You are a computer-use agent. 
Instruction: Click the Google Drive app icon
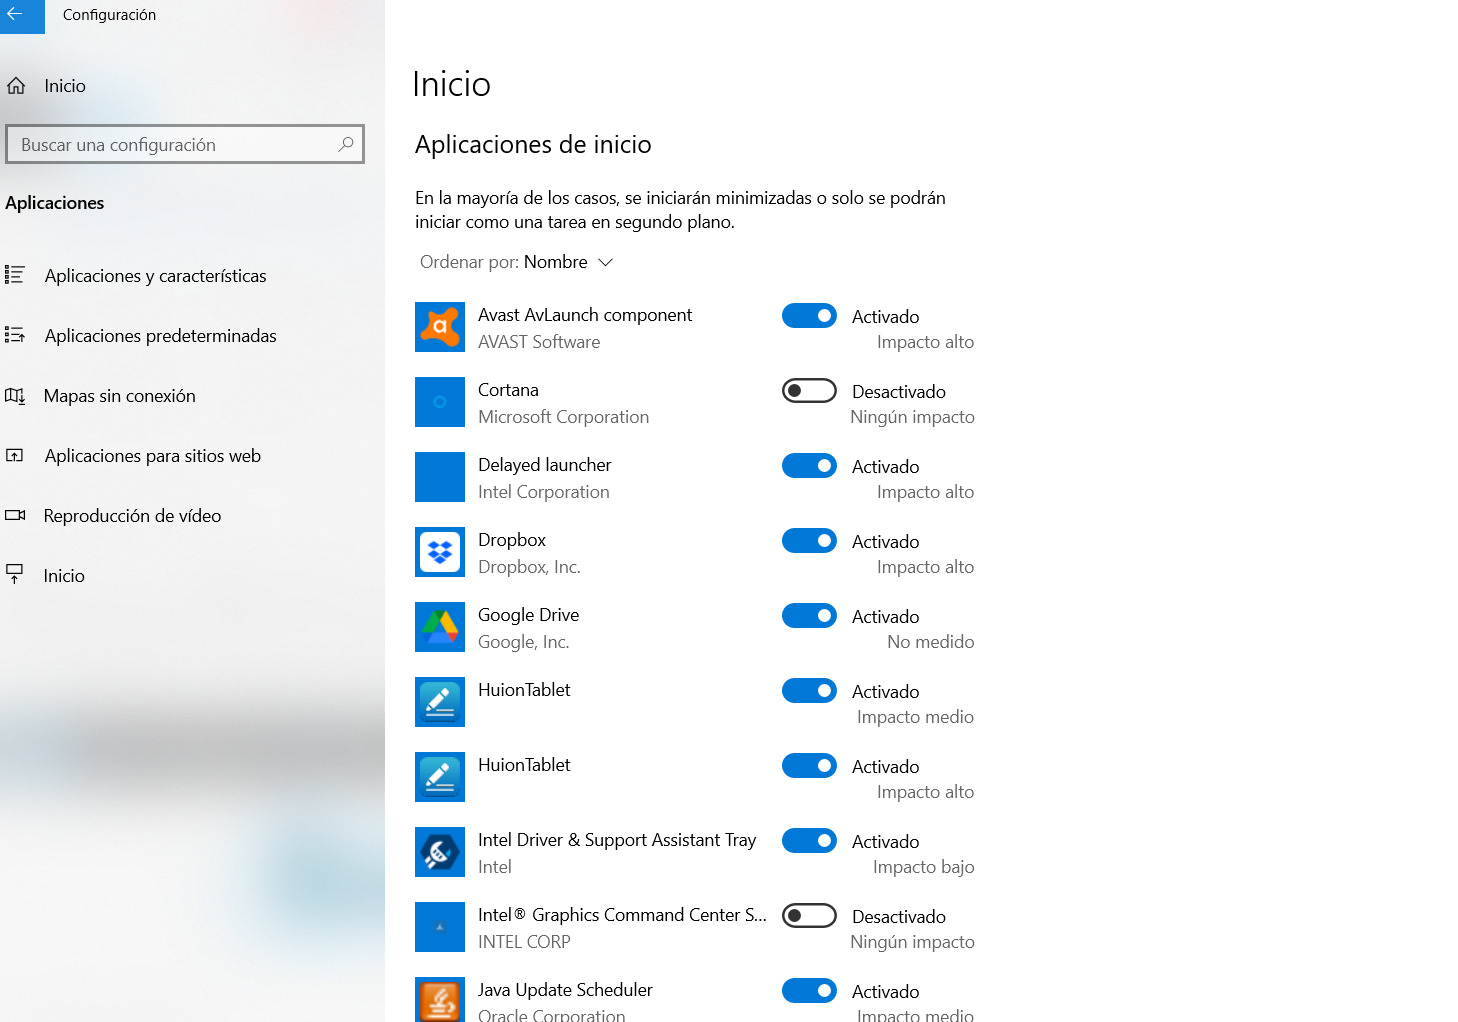(x=440, y=627)
